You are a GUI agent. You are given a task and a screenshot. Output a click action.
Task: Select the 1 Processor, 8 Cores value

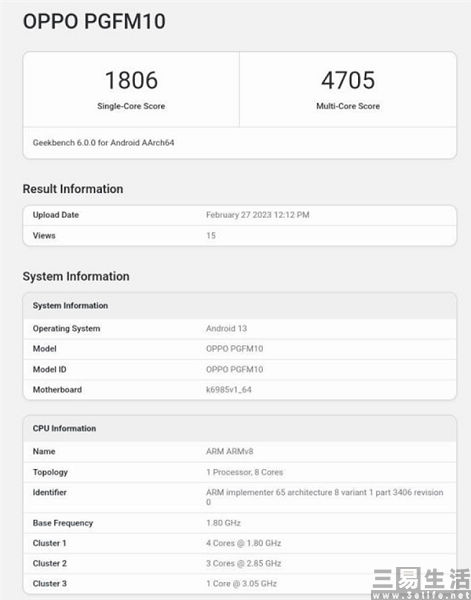coord(244,472)
